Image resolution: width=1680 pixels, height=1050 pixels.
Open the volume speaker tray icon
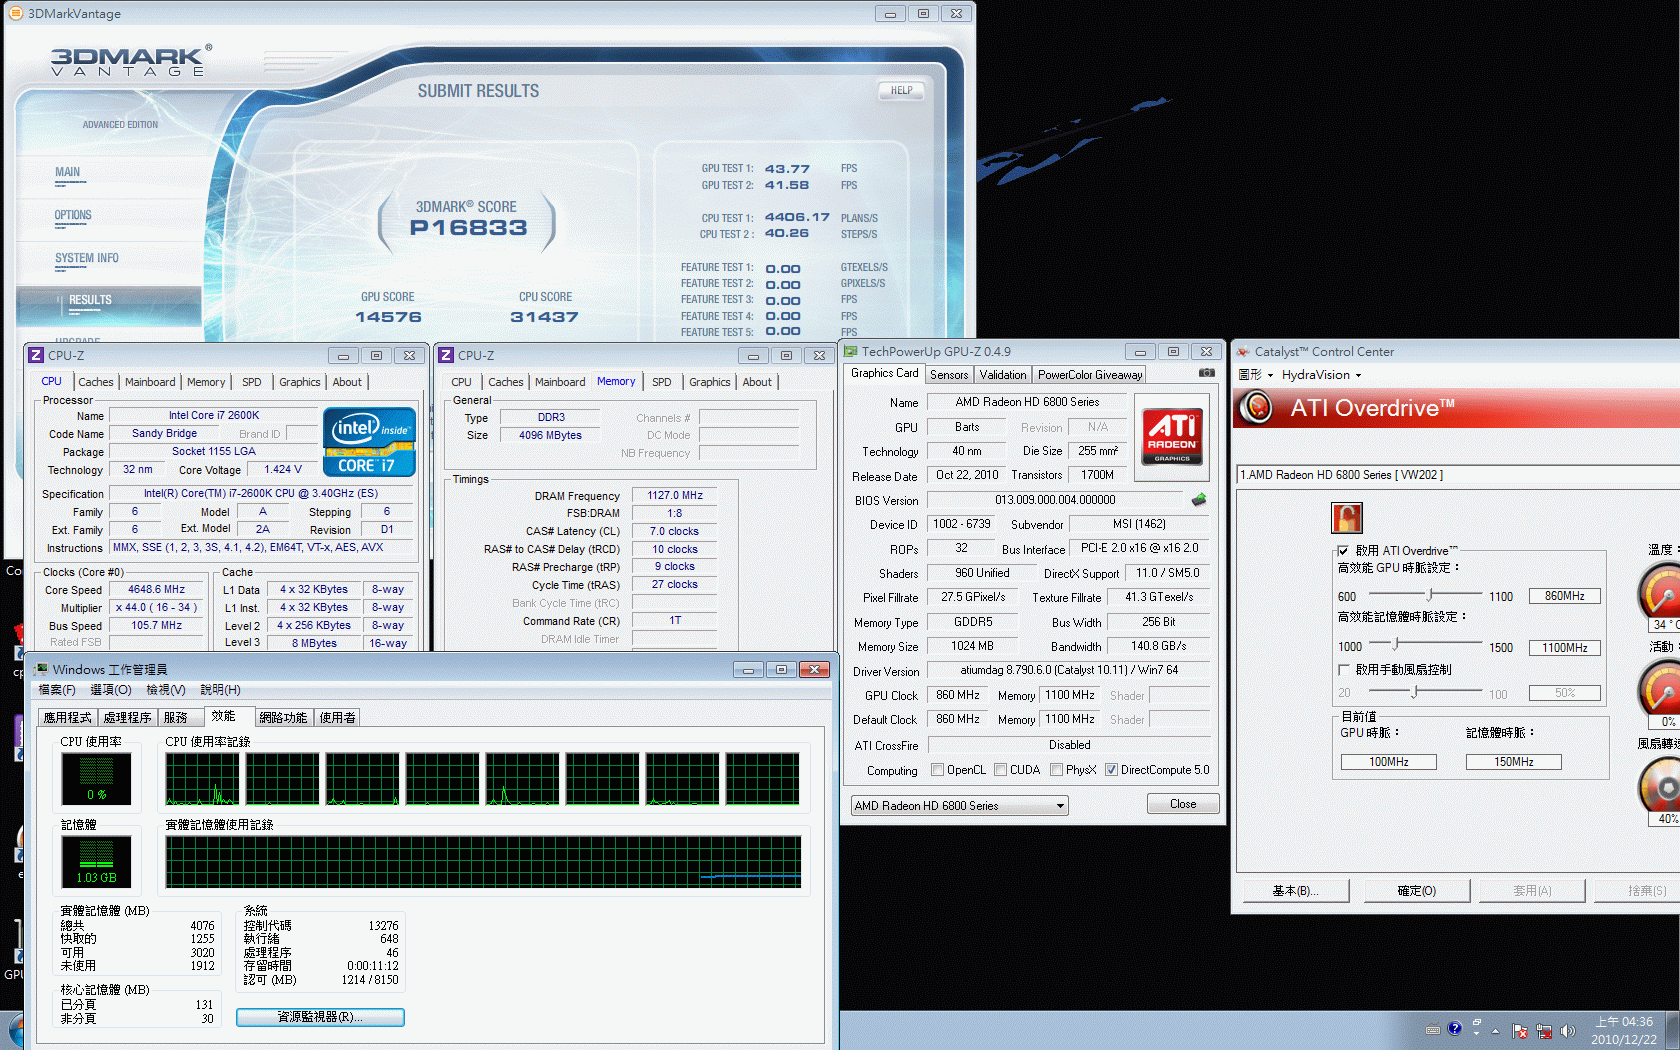point(1567,1030)
